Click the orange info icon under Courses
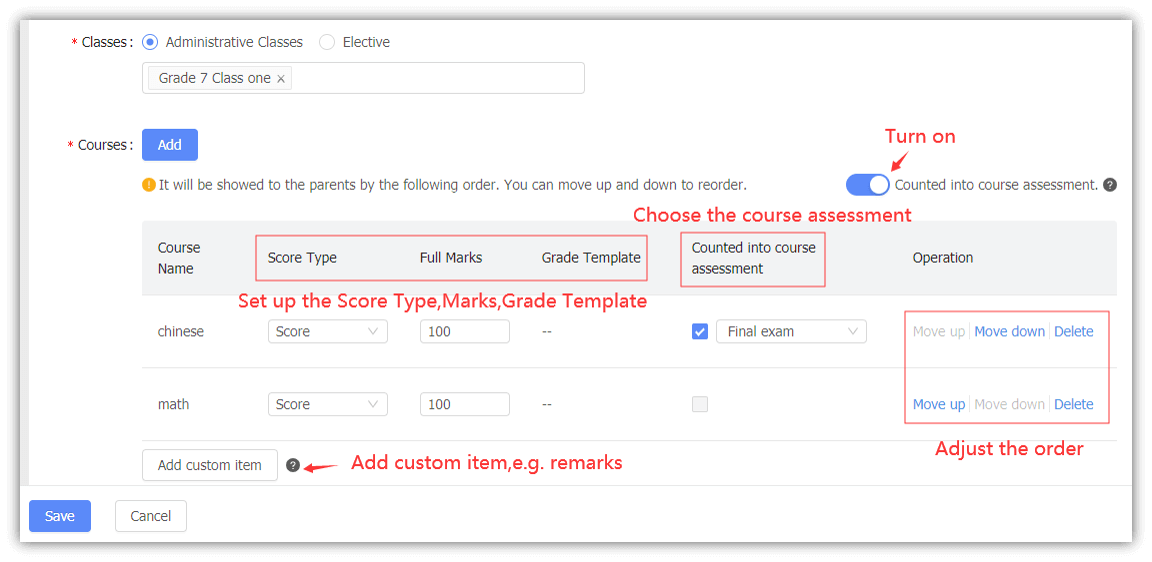The image size is (1152, 562). point(149,185)
